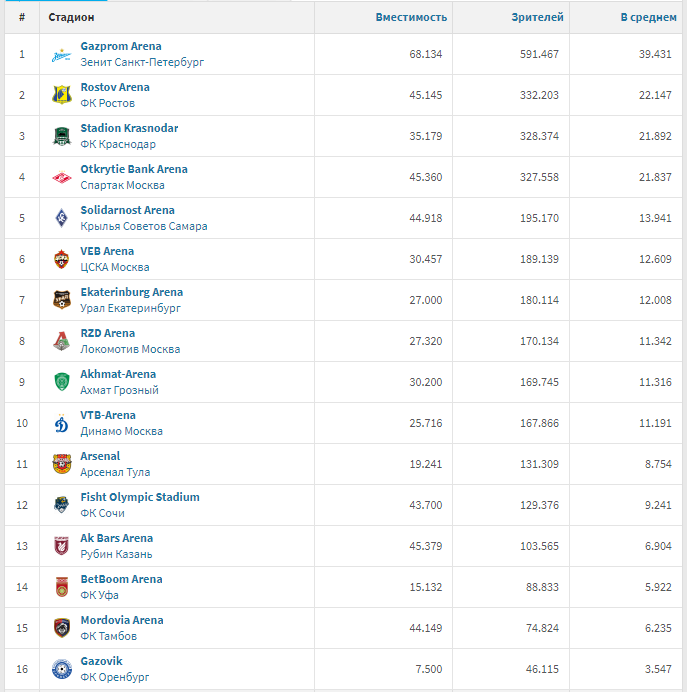Click the Akhmat Grozny club crest
The width and height of the screenshot is (687, 692).
(x=62, y=383)
